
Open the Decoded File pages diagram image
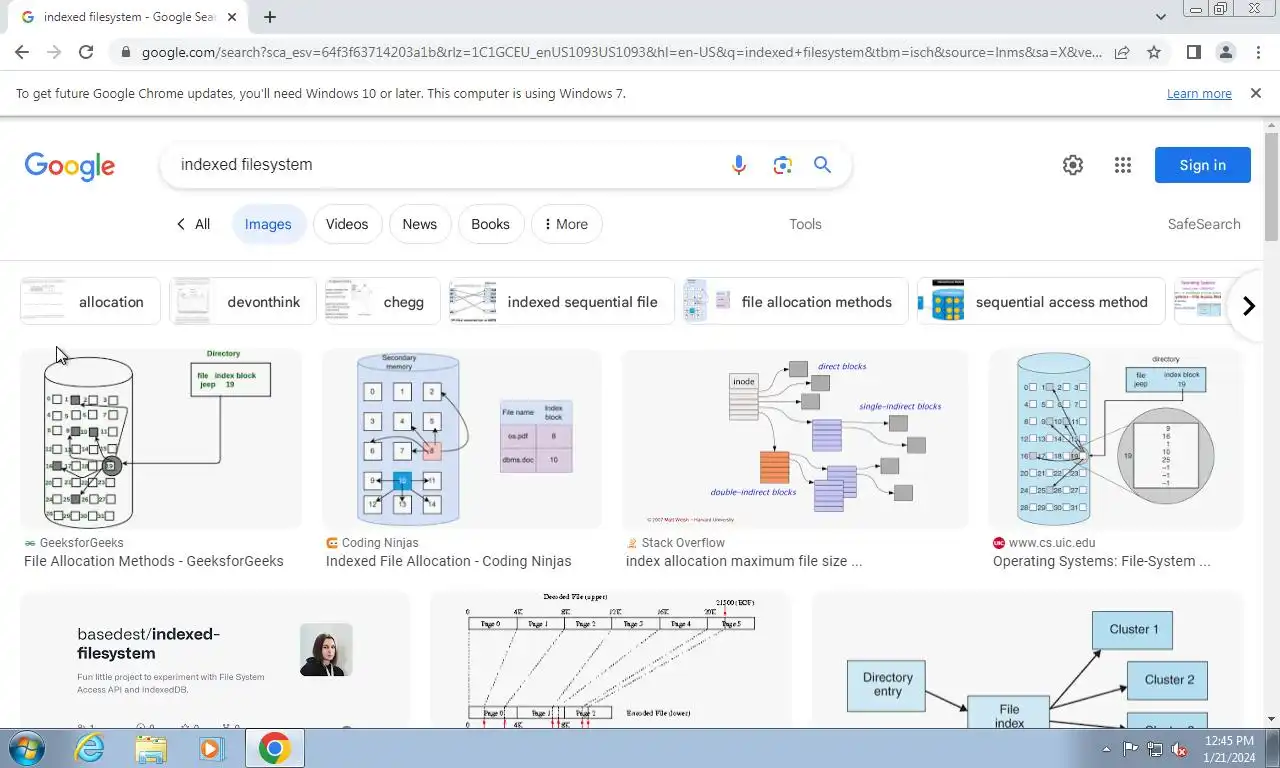pyautogui.click(x=610, y=660)
